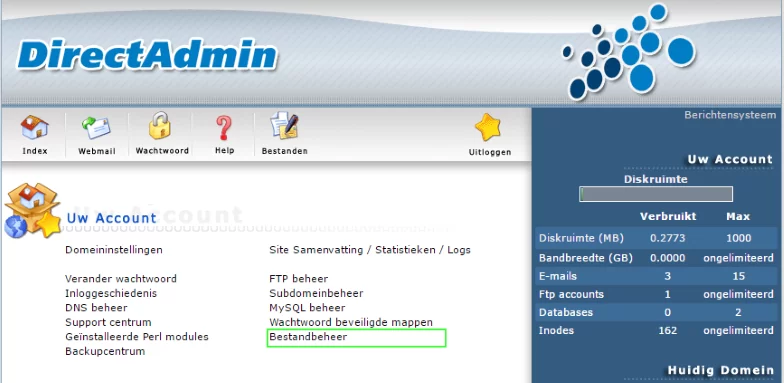This screenshot has width=784, height=383.
Task: Click Verander wachtwoord link
Action: click(x=120, y=278)
